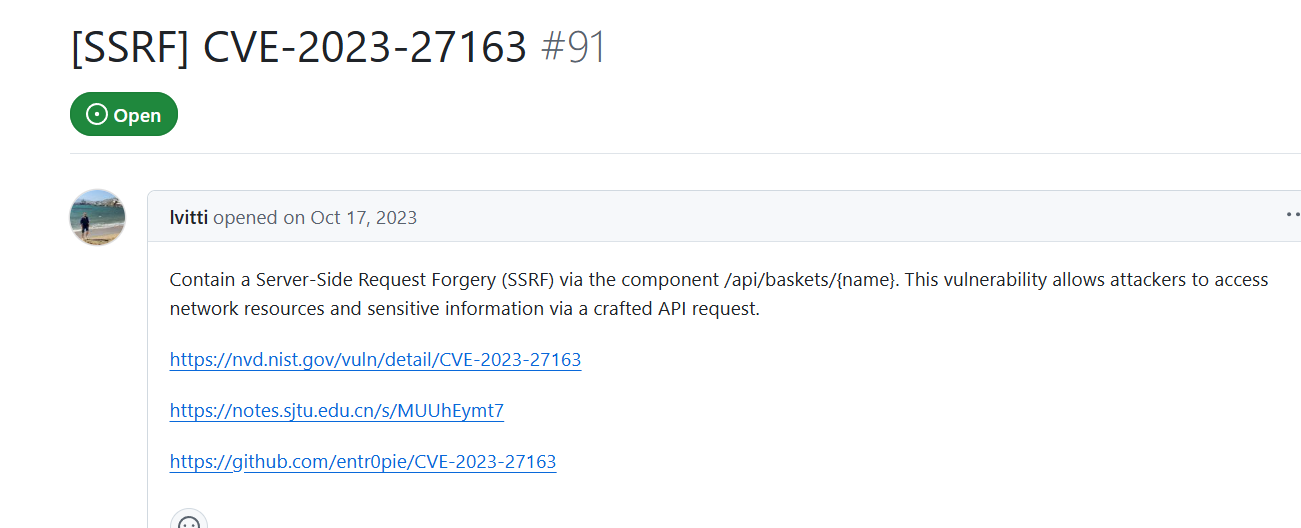This screenshot has height=528, width=1301.
Task: Open the nvd.nist.gov CVE detail link
Action: coord(375,359)
